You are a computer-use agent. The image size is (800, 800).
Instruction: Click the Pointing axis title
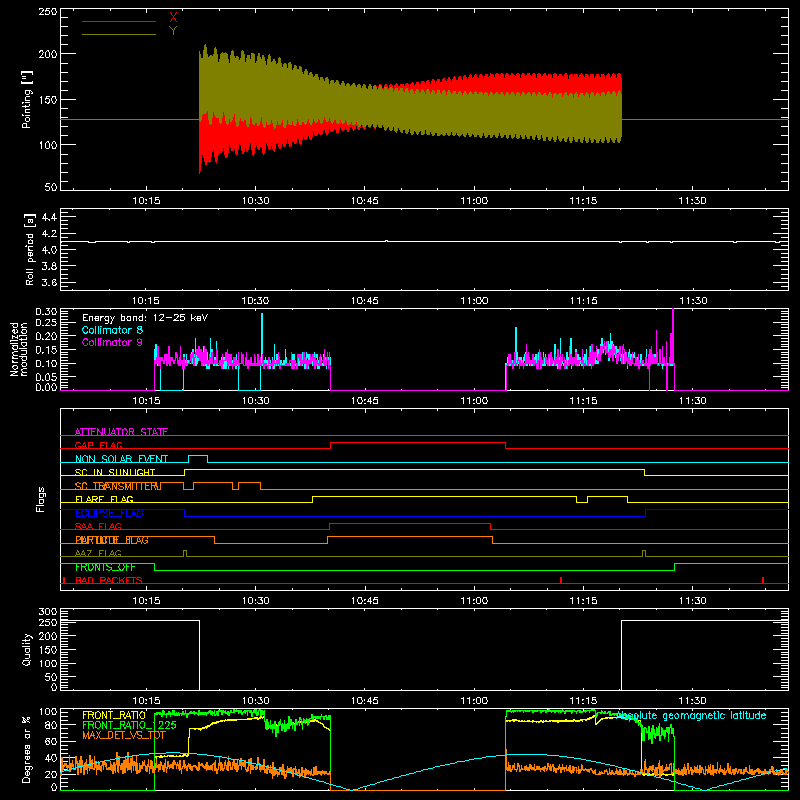click(x=27, y=99)
